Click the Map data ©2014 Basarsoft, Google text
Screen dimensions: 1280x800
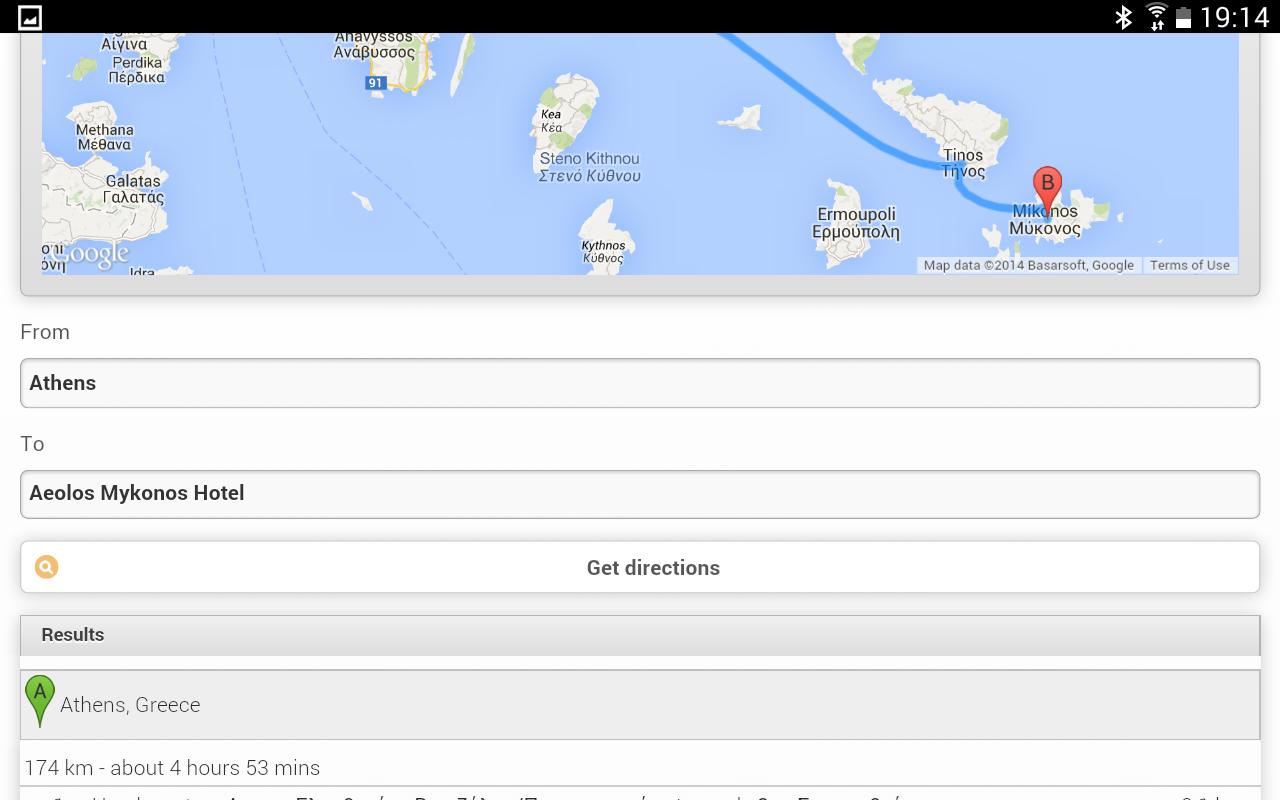(x=1028, y=265)
